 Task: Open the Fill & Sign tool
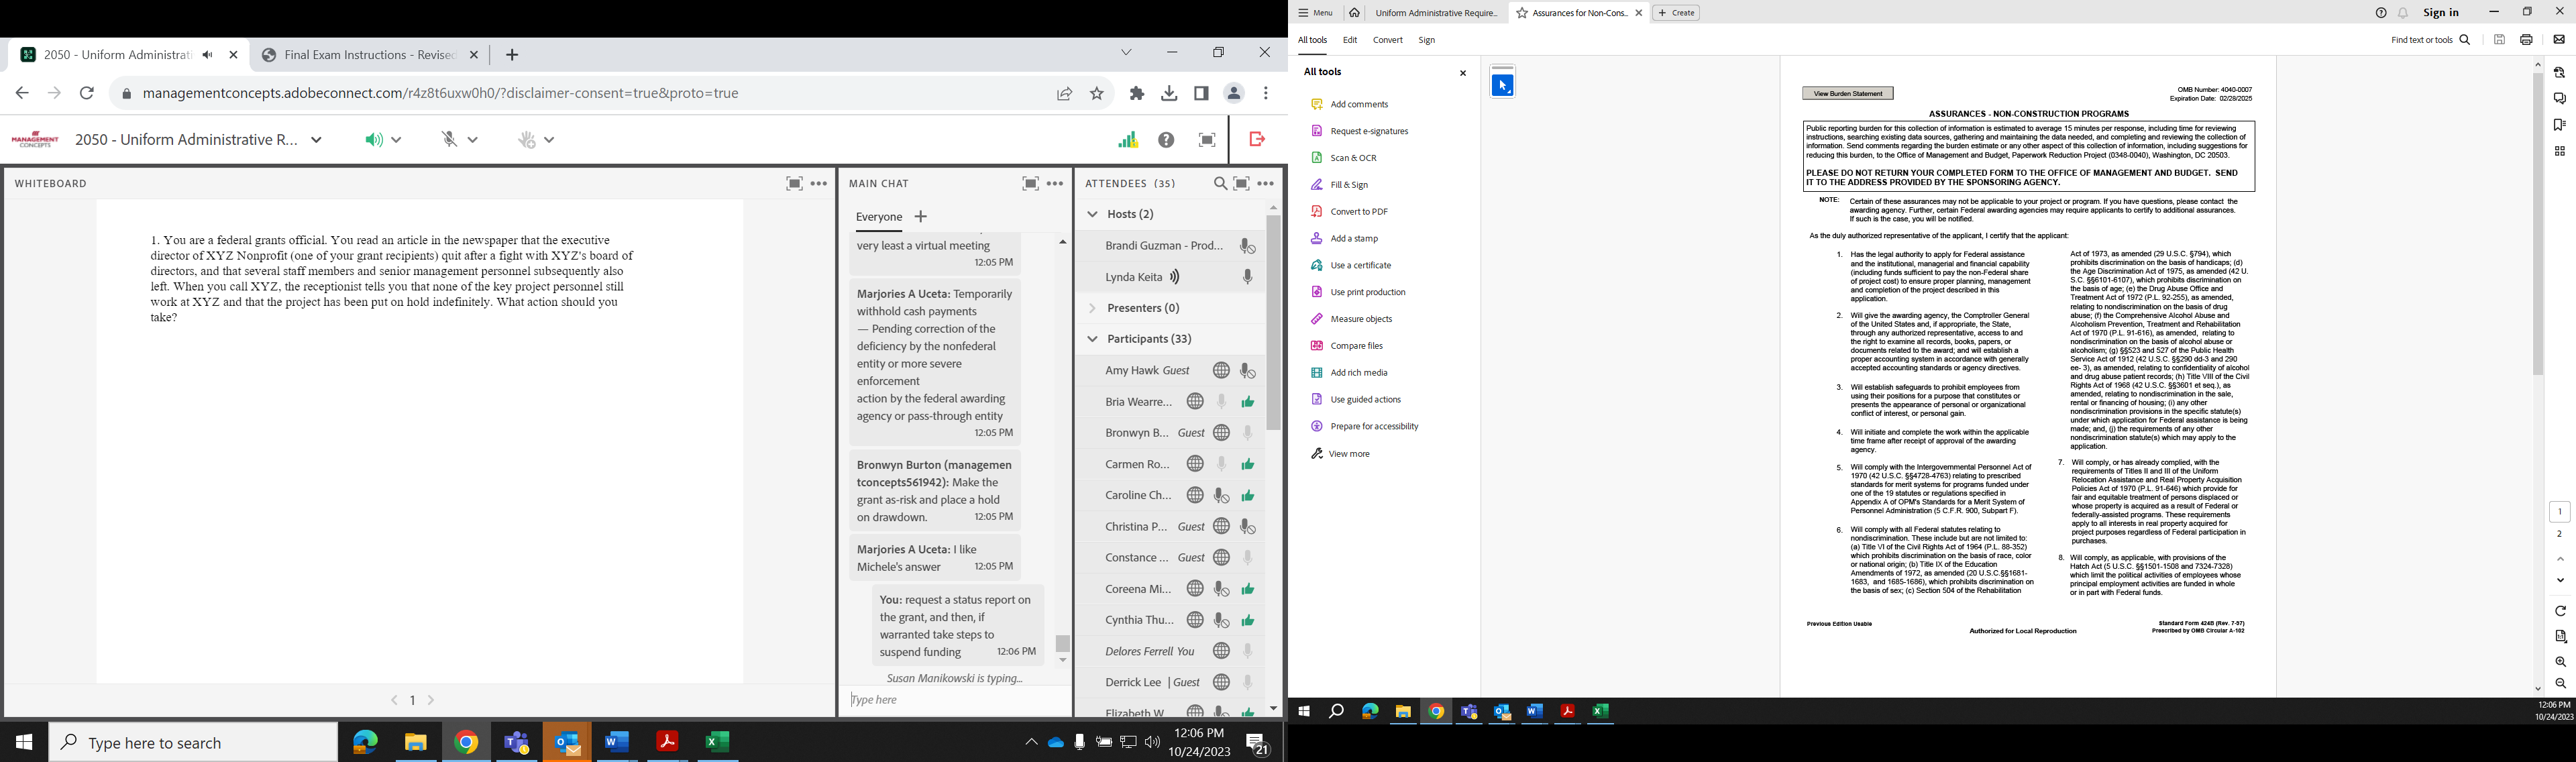[1348, 185]
